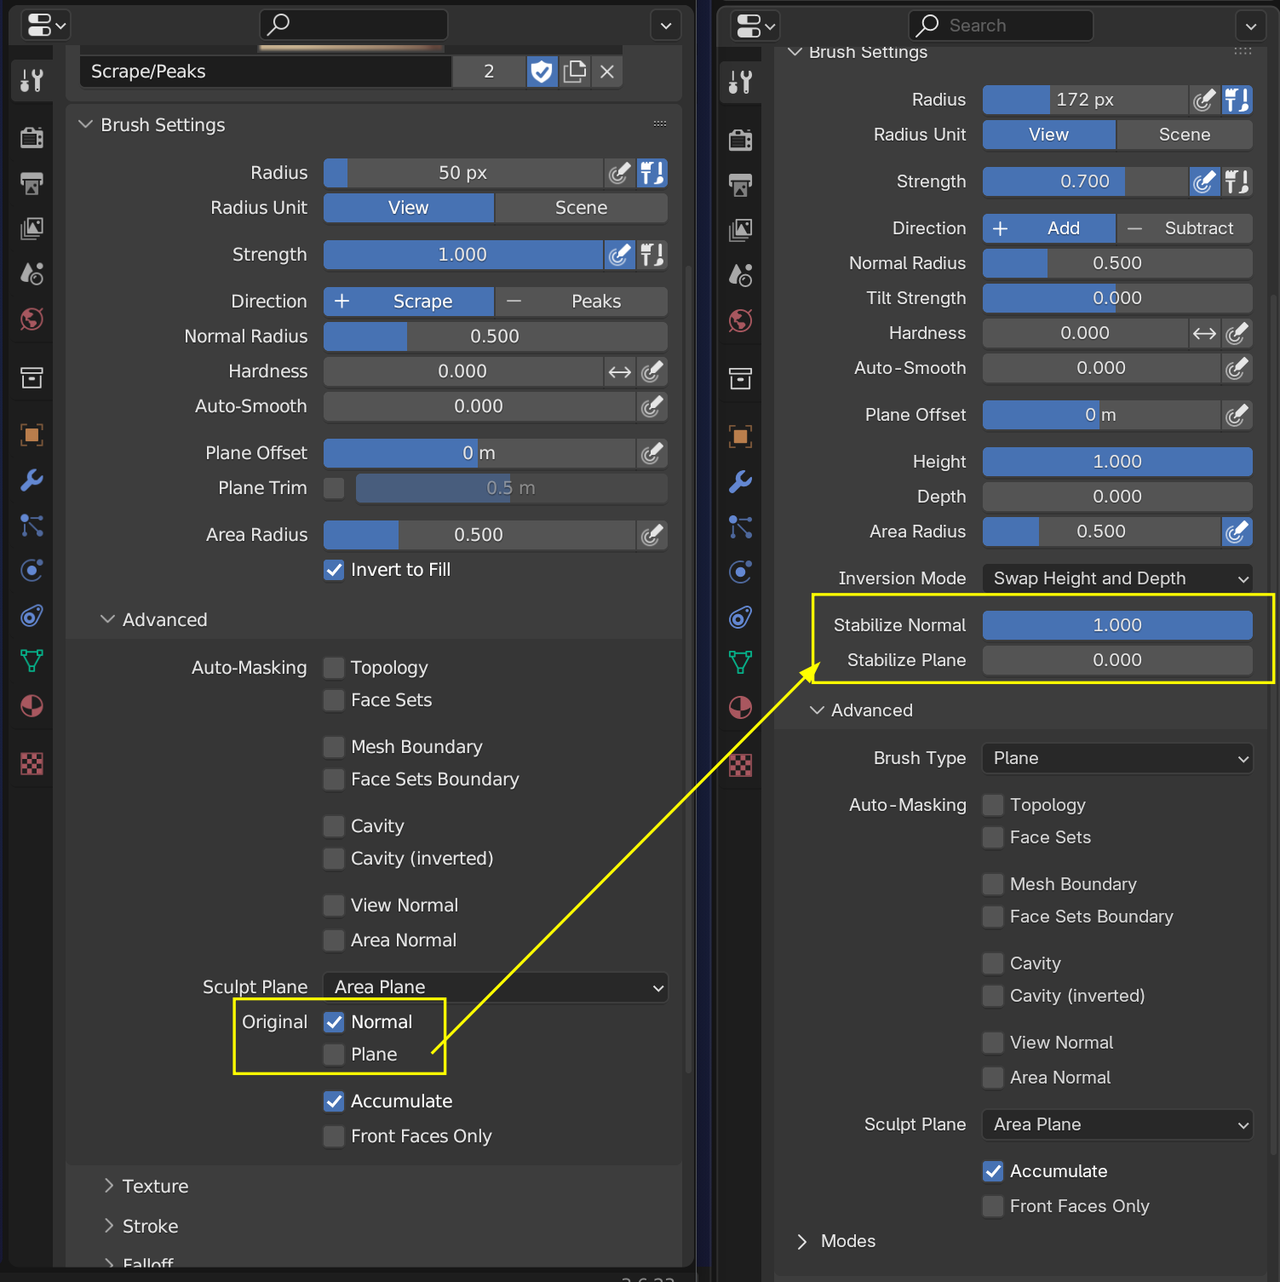Image resolution: width=1280 pixels, height=1282 pixels.
Task: Enable Front Faces Only in the right panel
Action: click(993, 1206)
